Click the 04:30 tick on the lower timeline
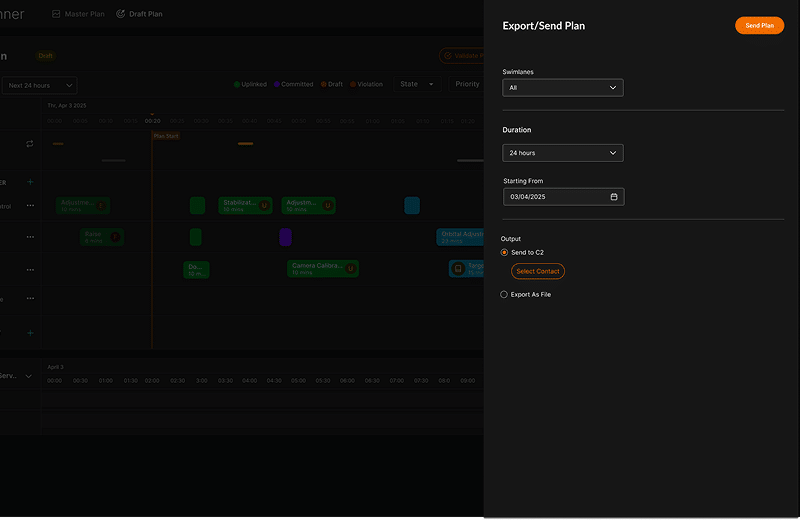Viewport: 800px width, 520px height. click(274, 381)
